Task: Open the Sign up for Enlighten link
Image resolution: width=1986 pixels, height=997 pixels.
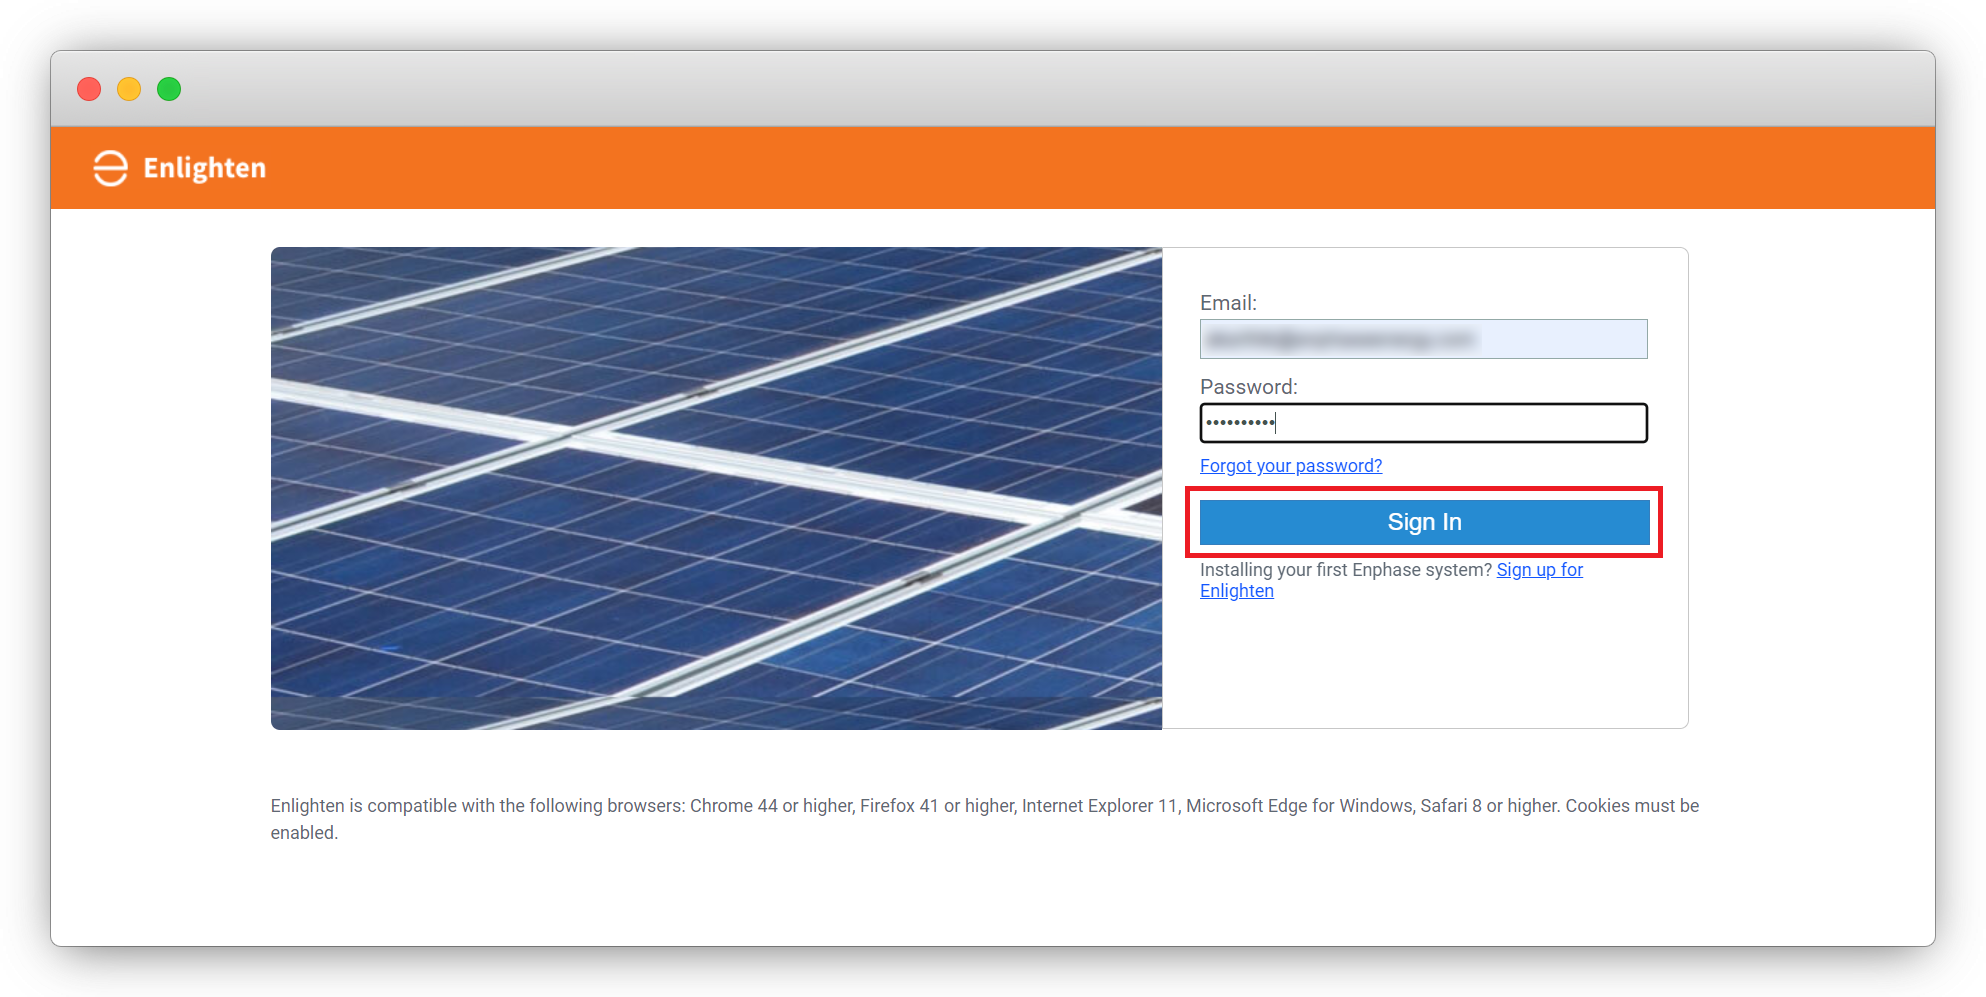Action: point(1540,570)
